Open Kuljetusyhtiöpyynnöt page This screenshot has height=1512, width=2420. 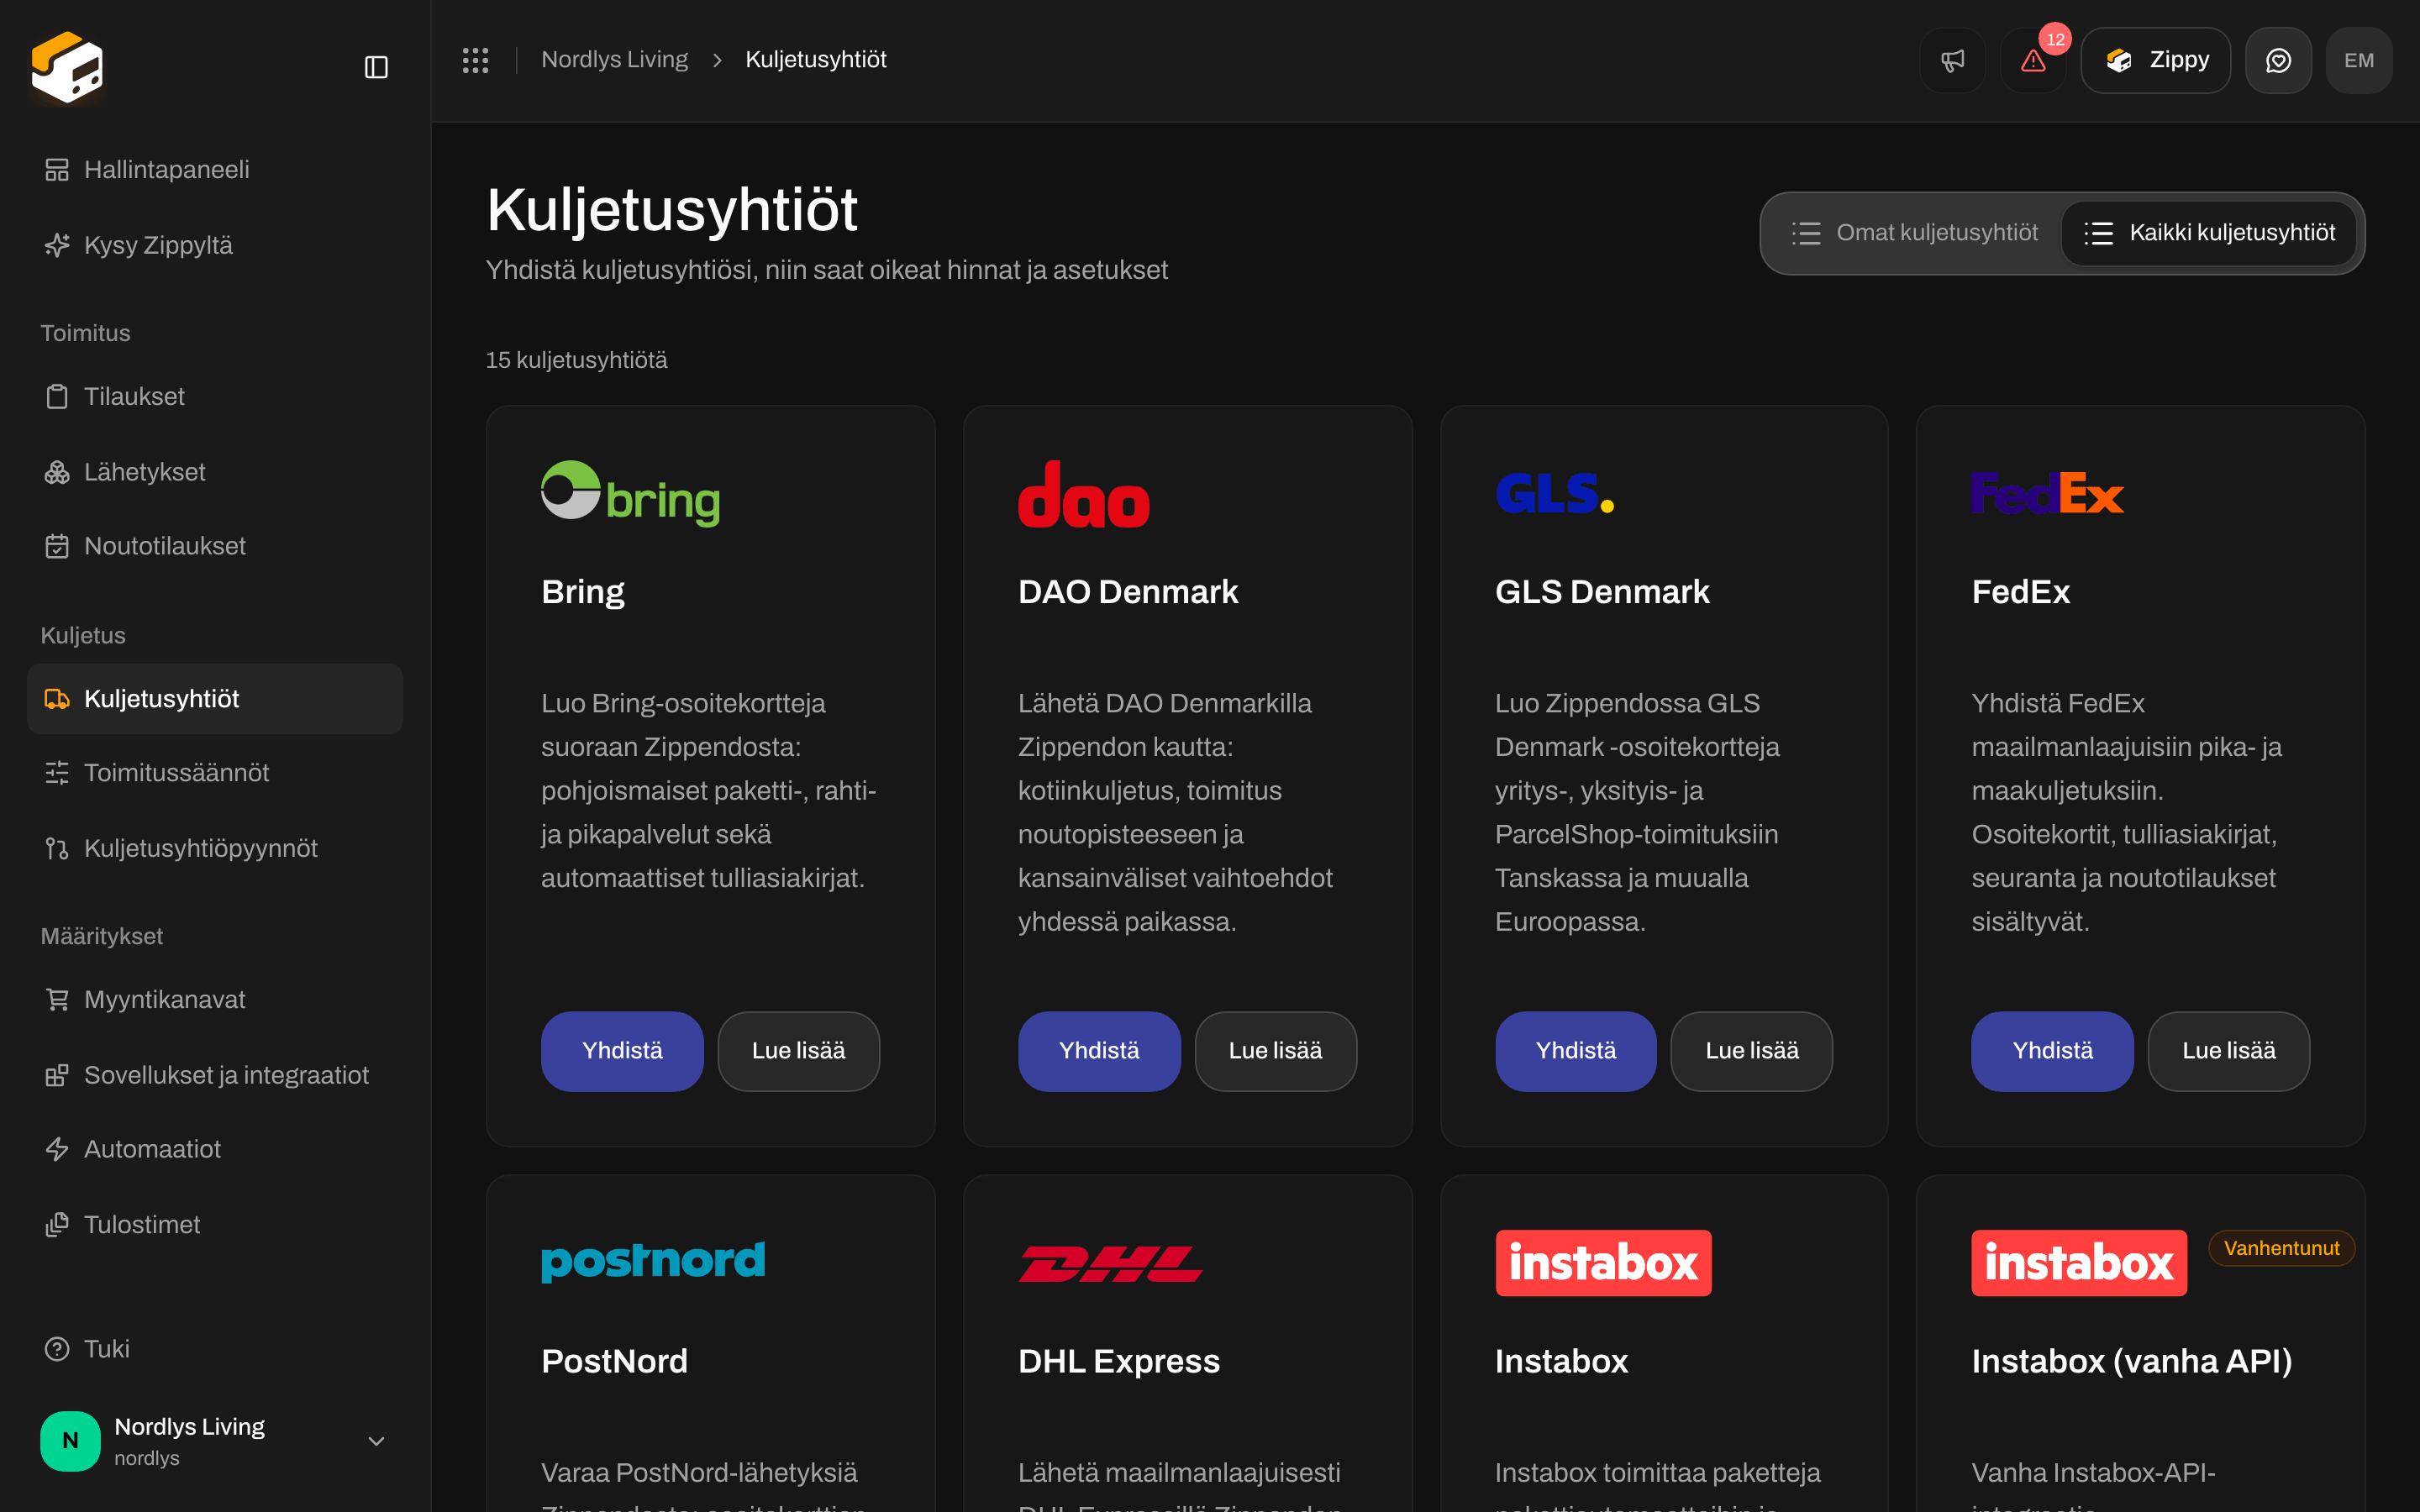point(215,849)
